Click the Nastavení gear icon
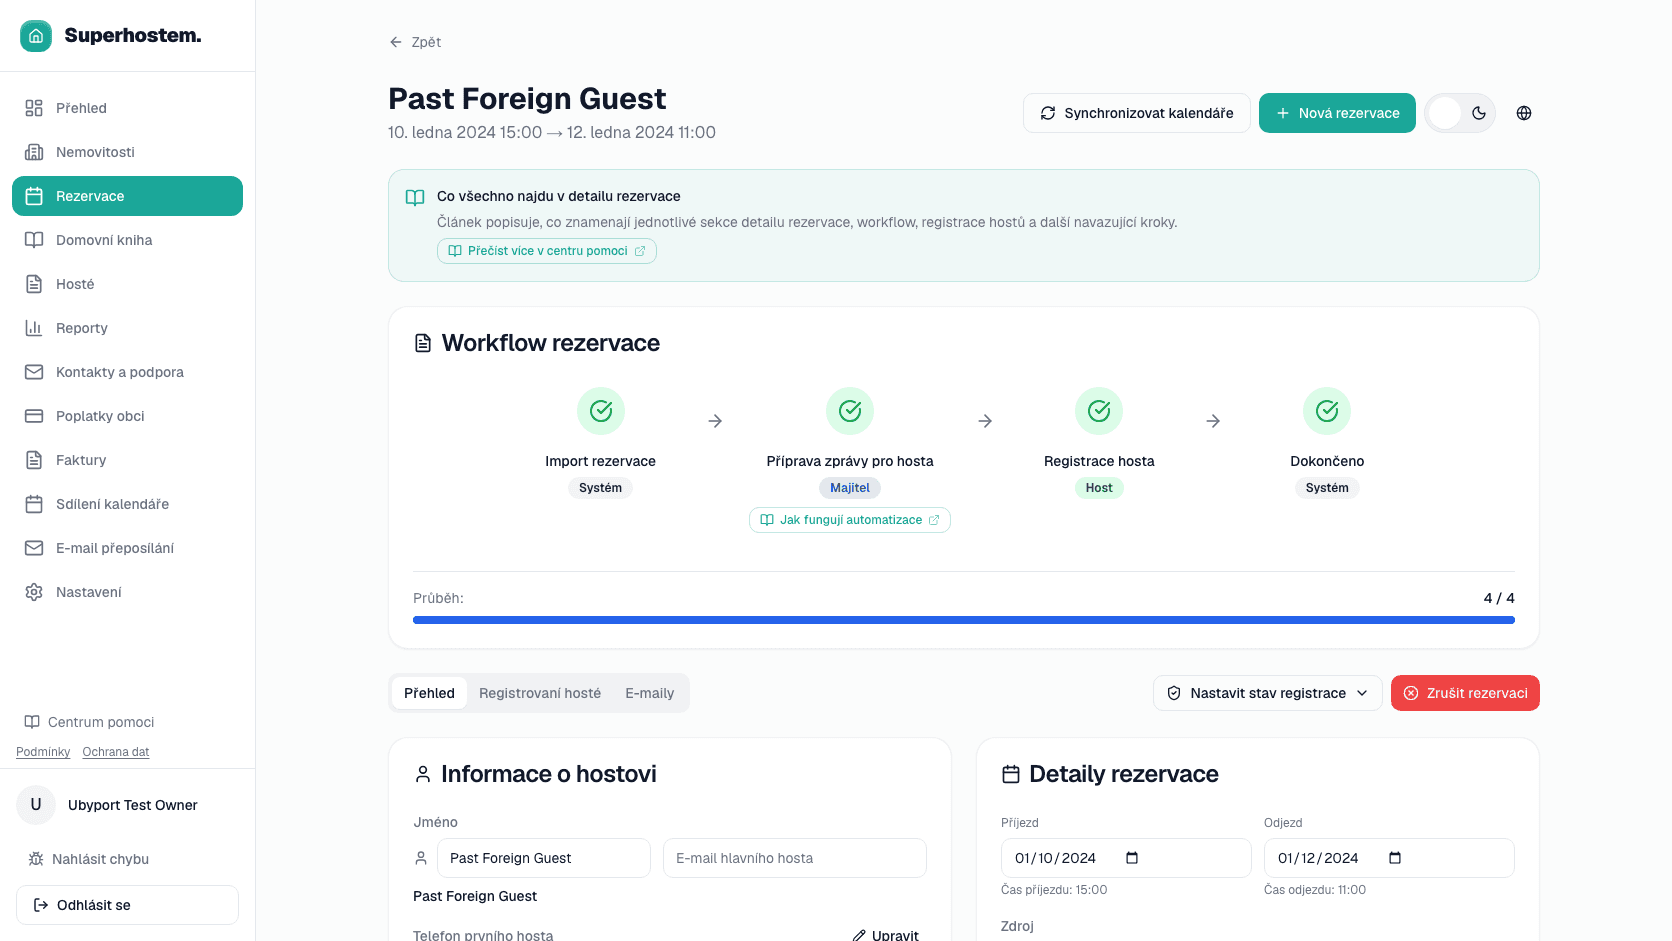Image resolution: width=1672 pixels, height=941 pixels. 34,592
